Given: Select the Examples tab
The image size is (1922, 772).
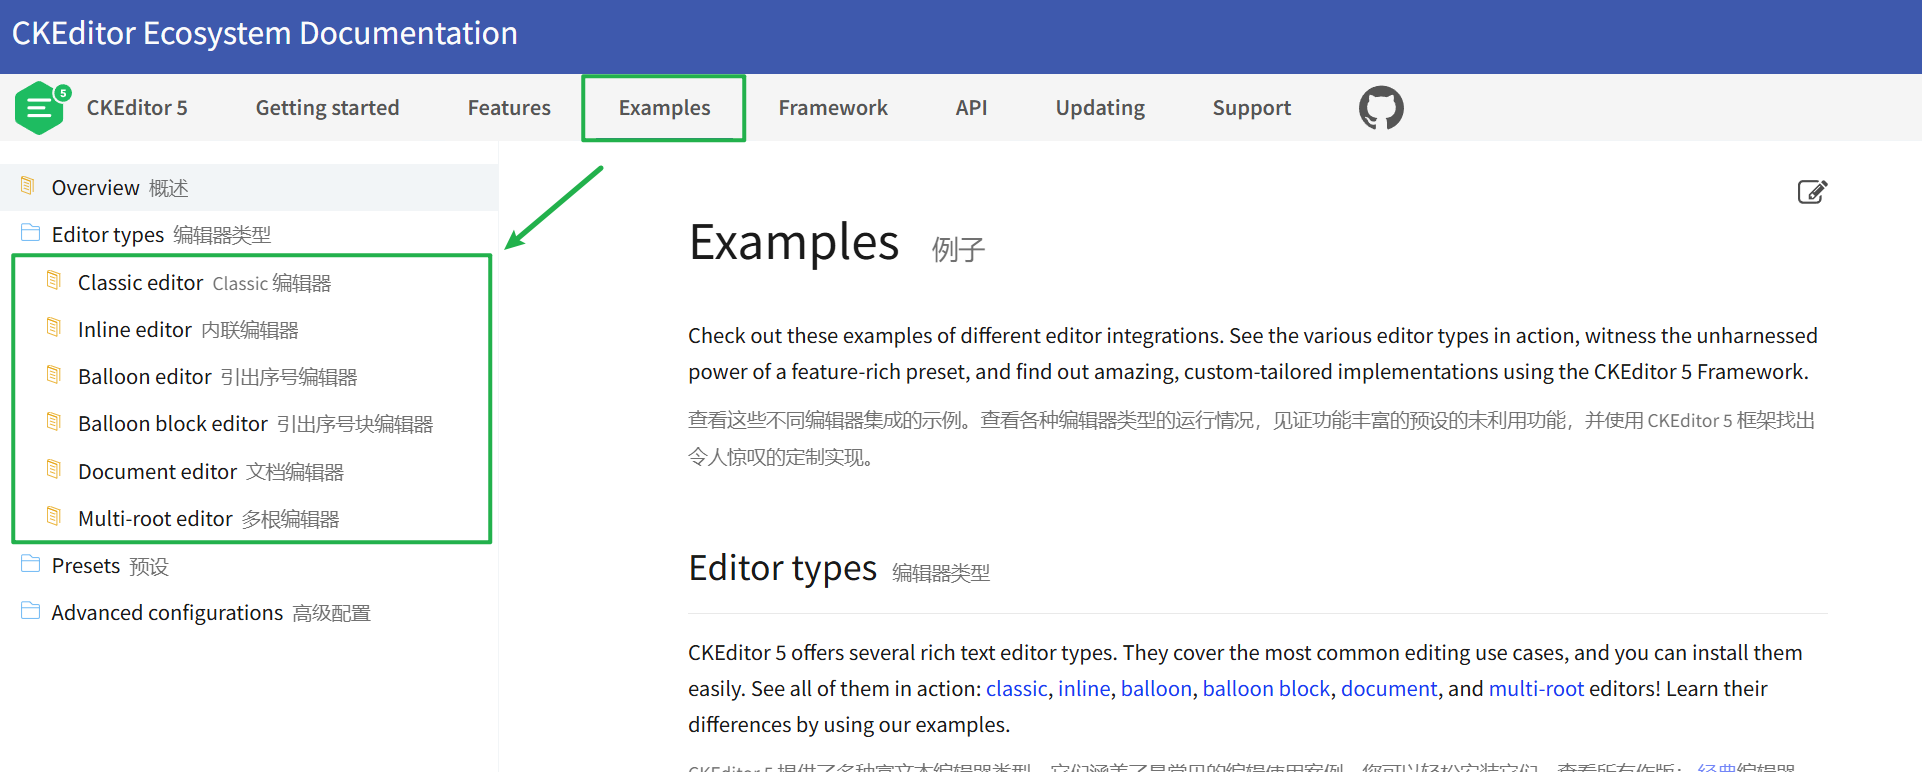Looking at the screenshot, I should 664,108.
